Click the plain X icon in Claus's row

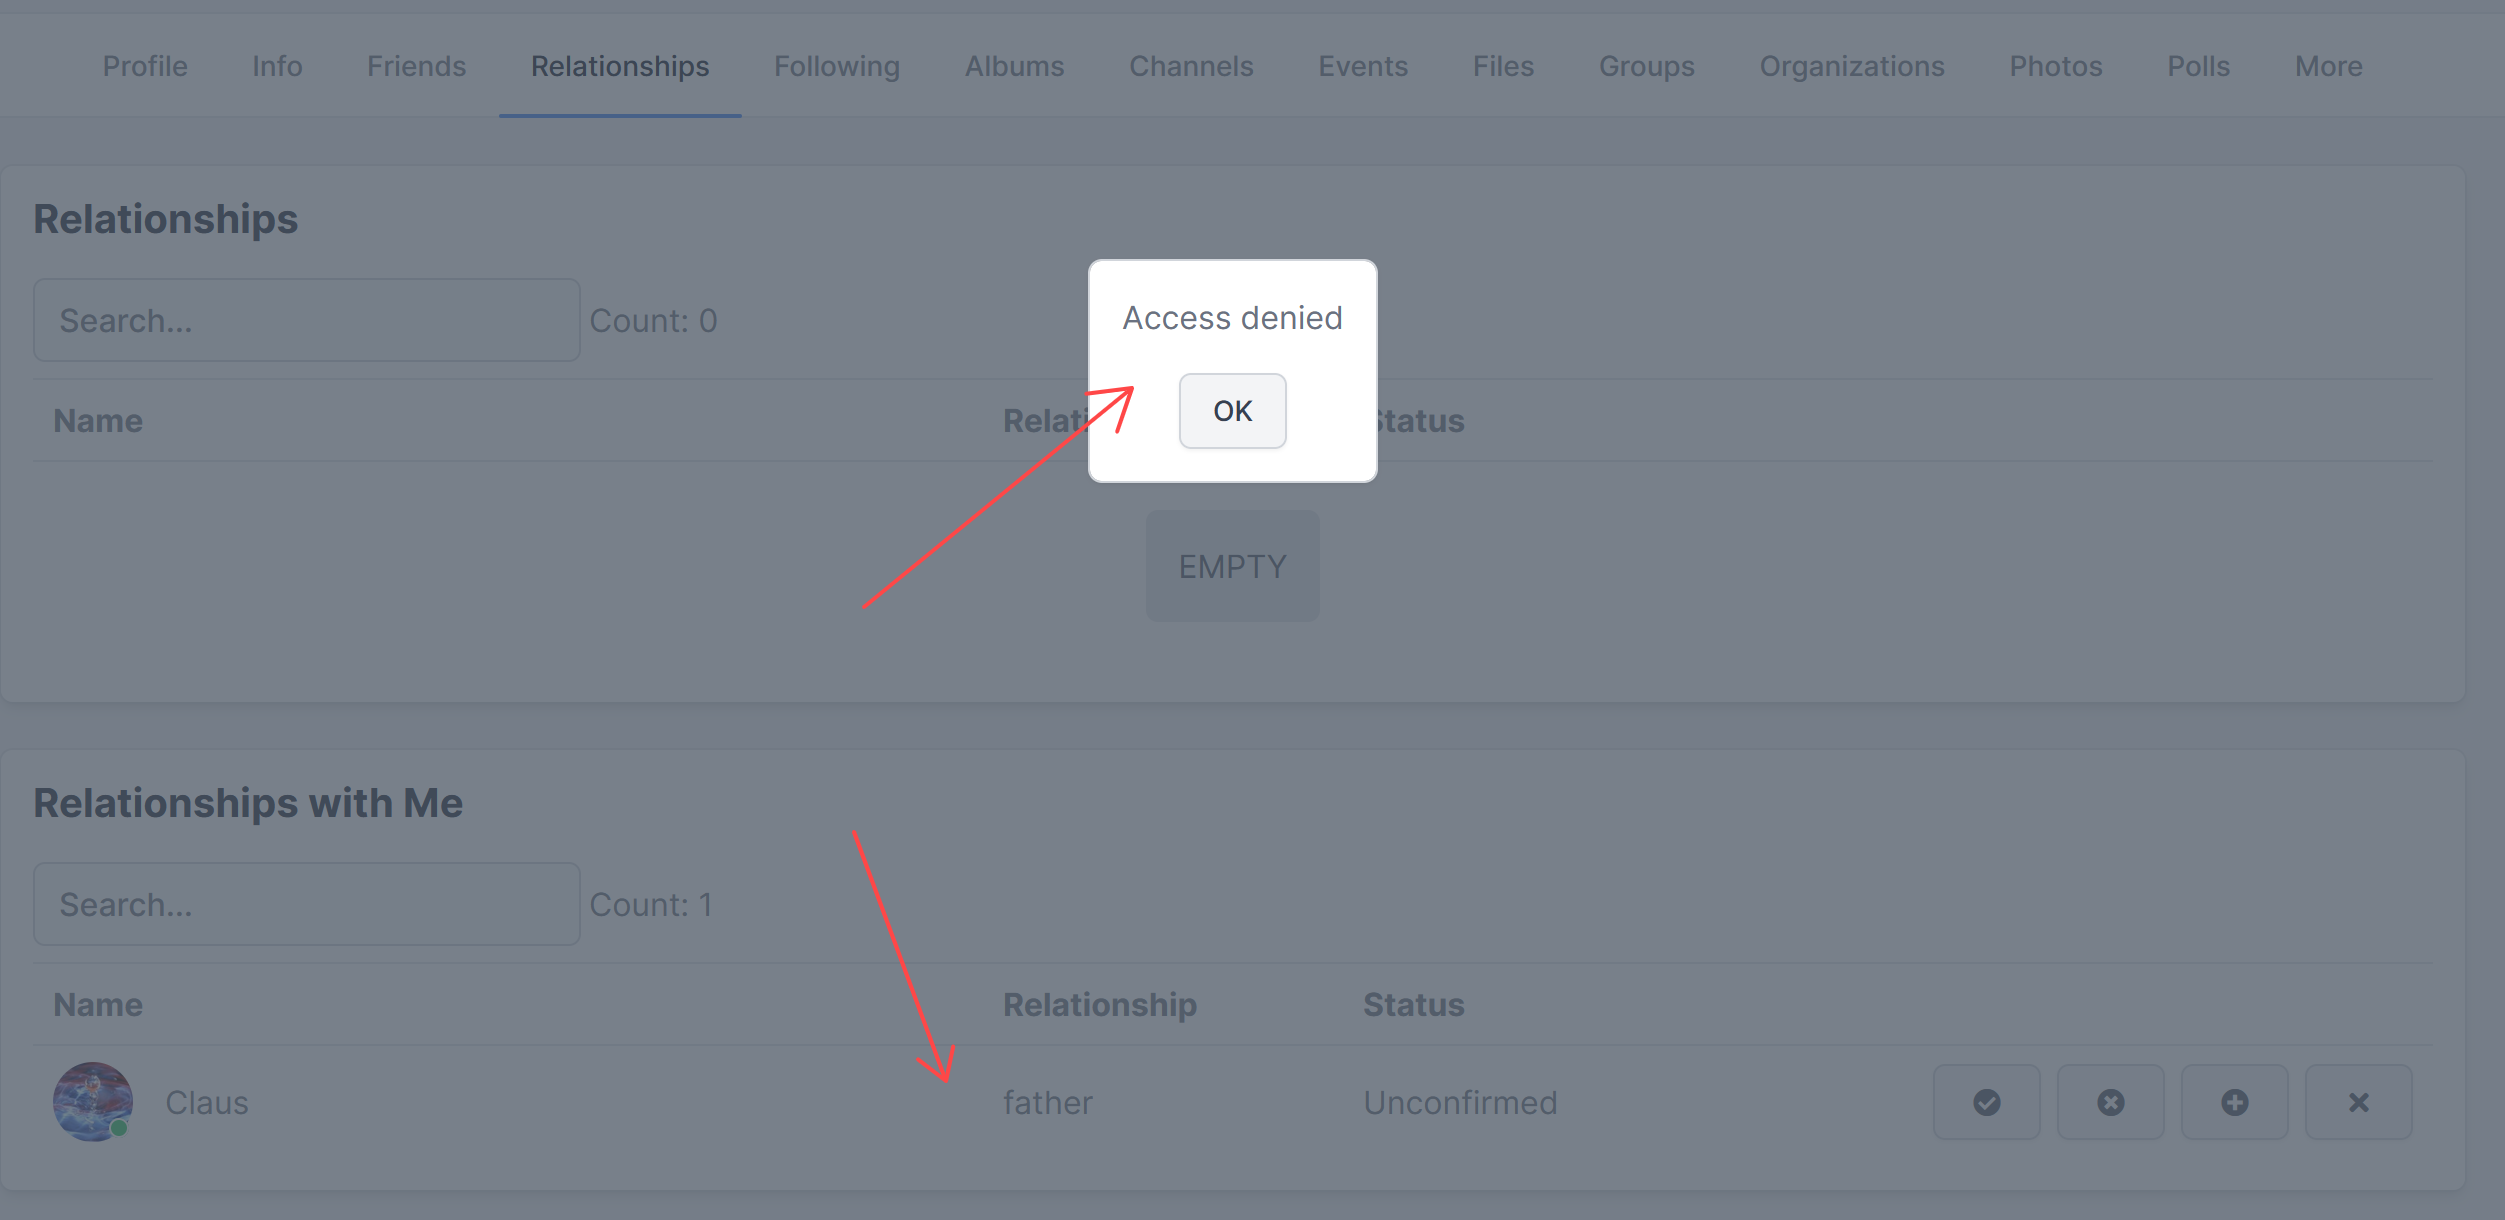coord(2358,1102)
